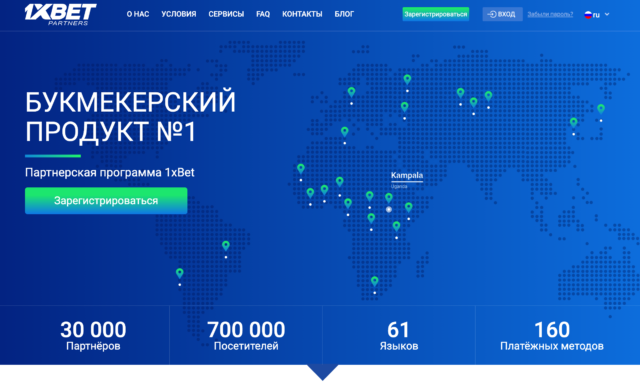Click the ВХОД login button
The image size is (640, 386).
point(502,14)
